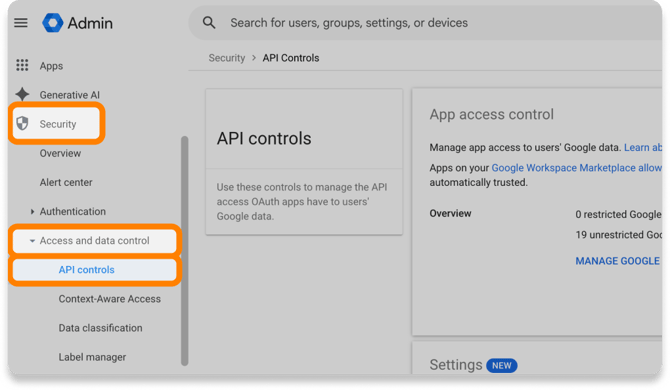
Task: Click the Google Admin hexagon logo
Action: point(53,23)
